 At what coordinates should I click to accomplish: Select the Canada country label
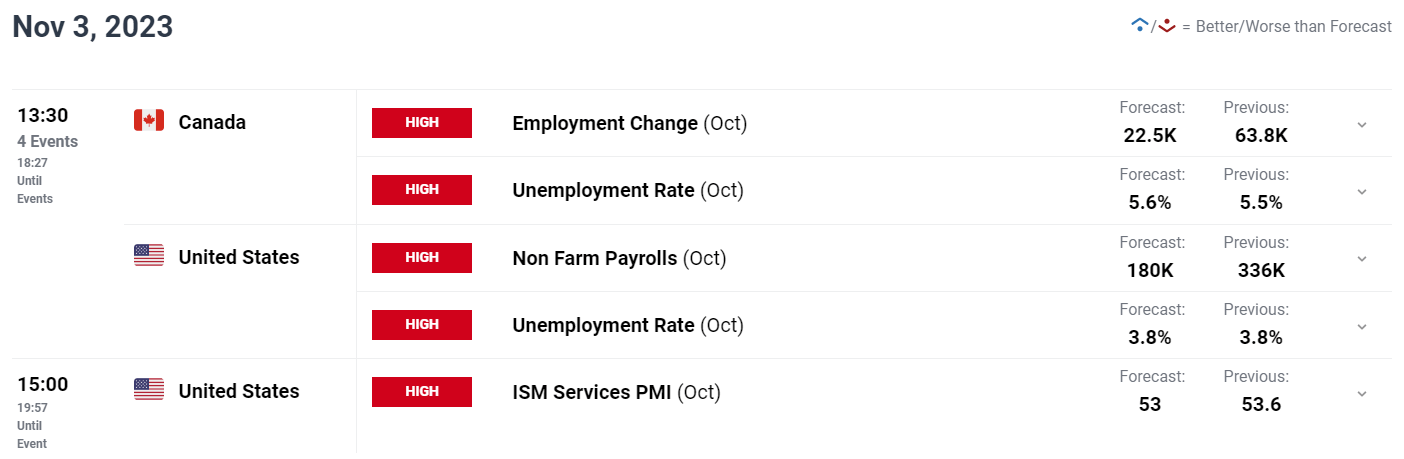pyautogui.click(x=212, y=122)
